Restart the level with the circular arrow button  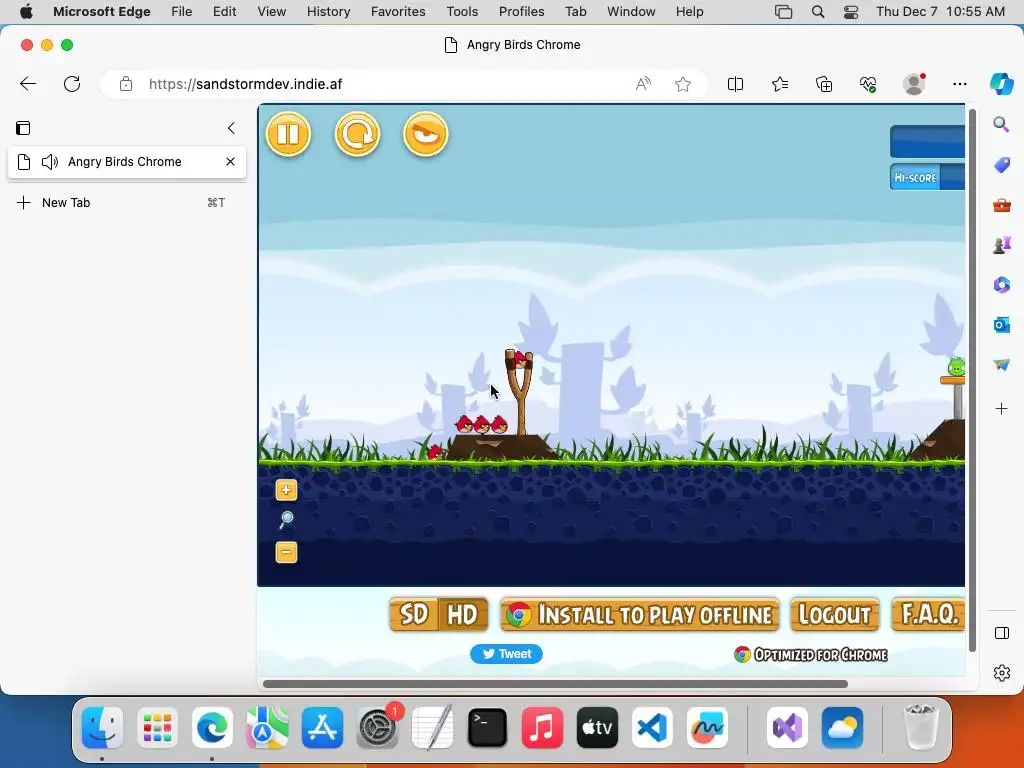click(x=357, y=134)
